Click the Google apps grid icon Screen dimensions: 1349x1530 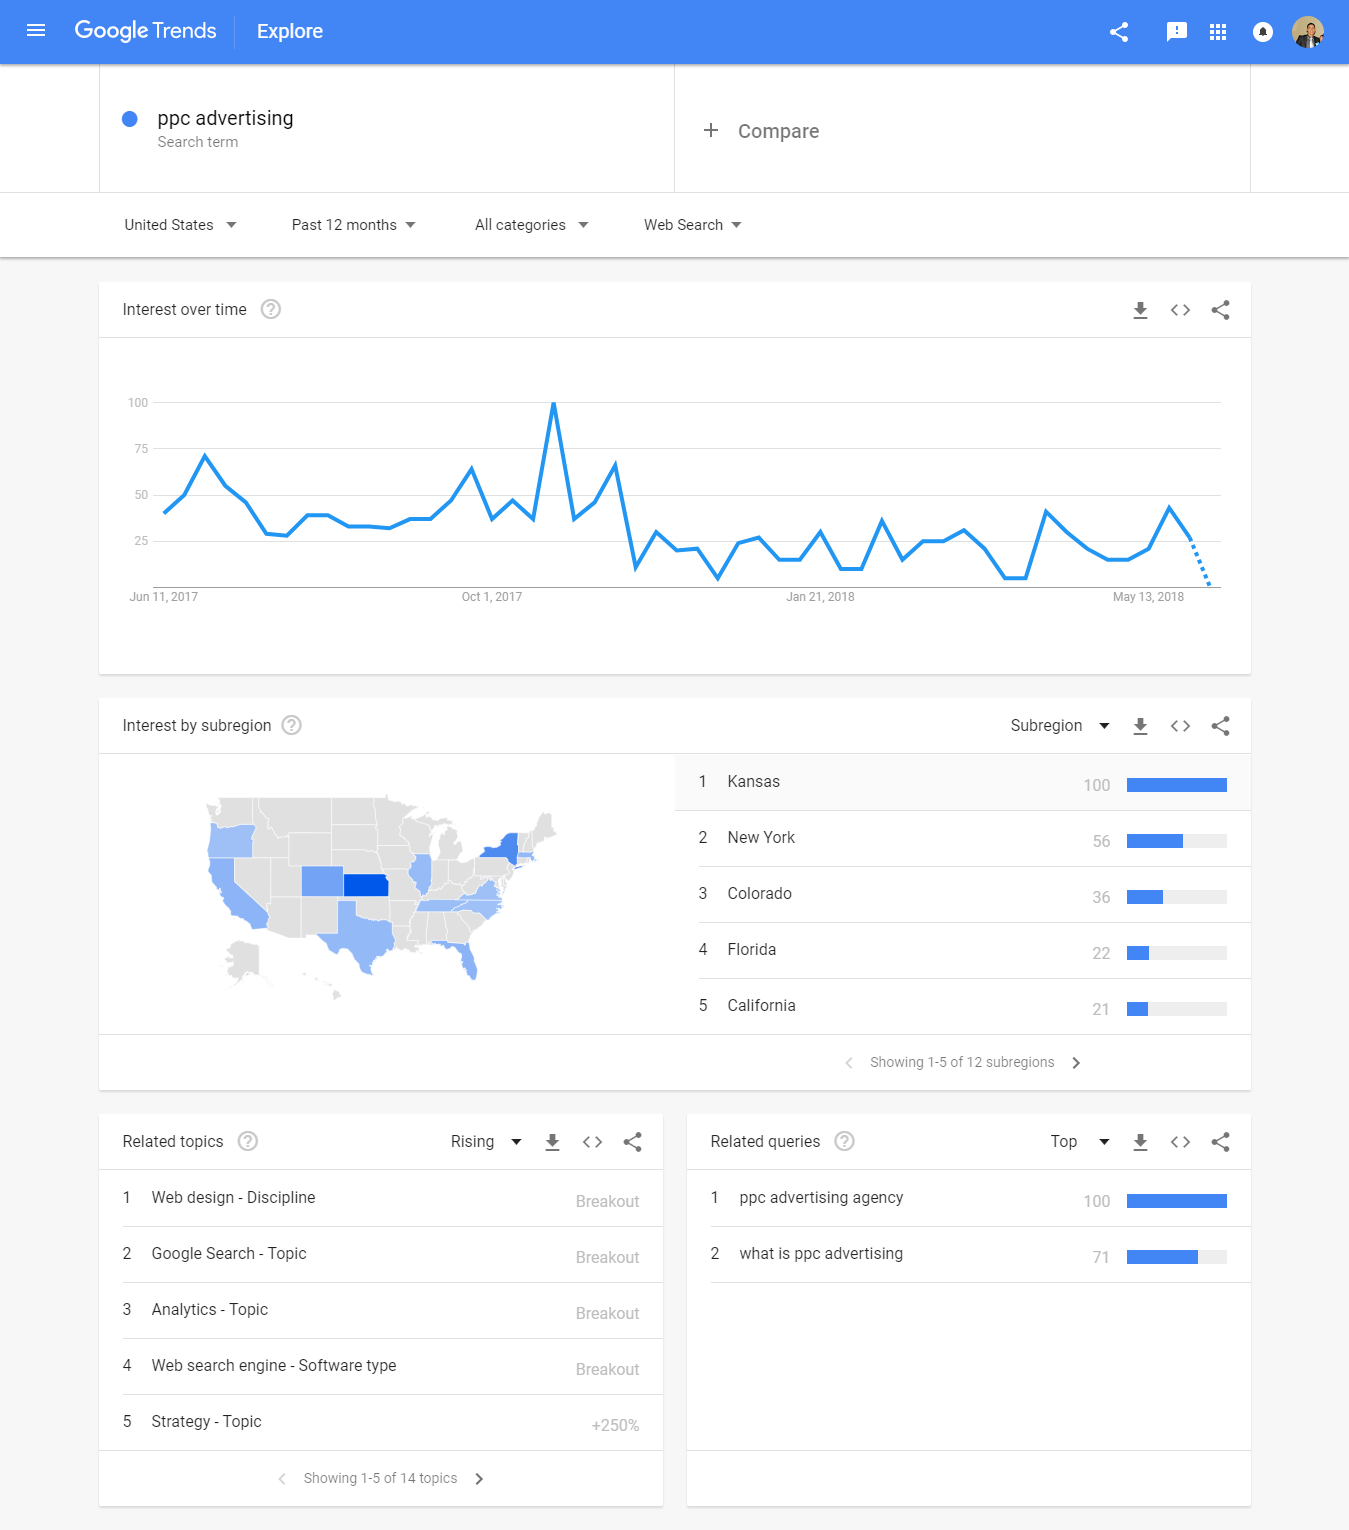coord(1218,32)
